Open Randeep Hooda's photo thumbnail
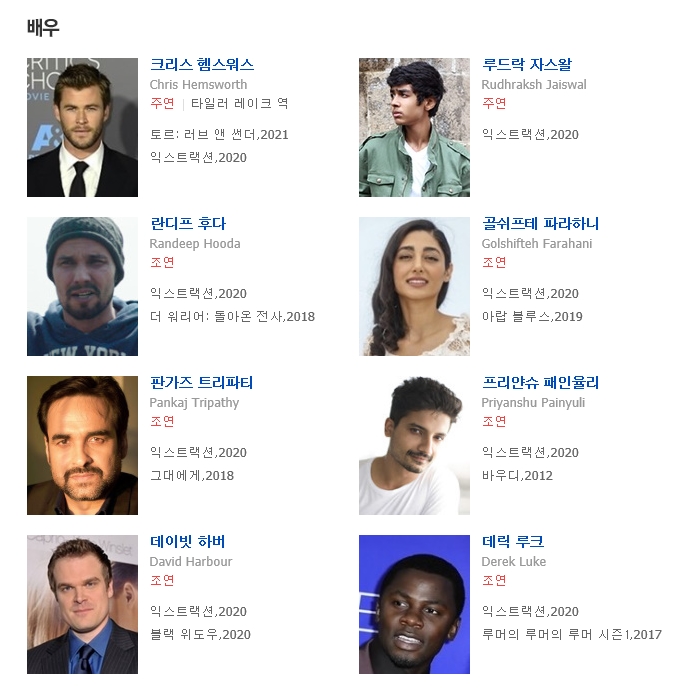This screenshot has width=694, height=689. click(x=82, y=286)
